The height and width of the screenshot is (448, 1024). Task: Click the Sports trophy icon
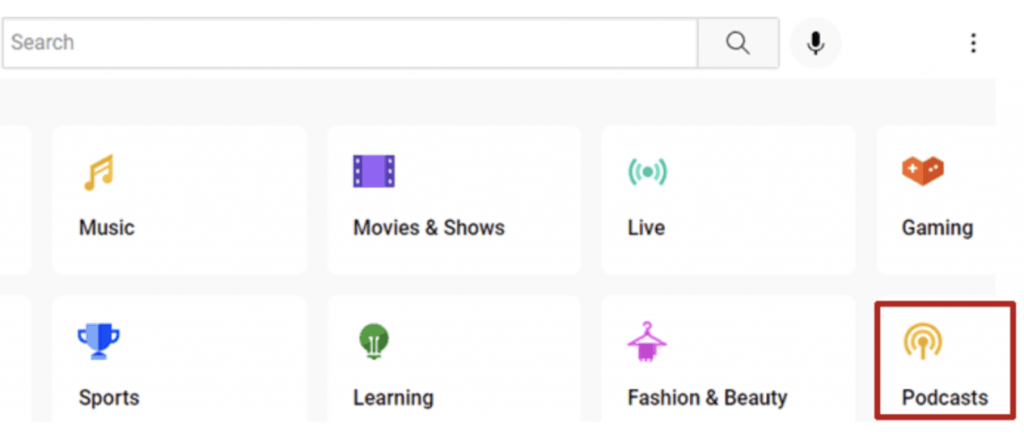pos(99,342)
